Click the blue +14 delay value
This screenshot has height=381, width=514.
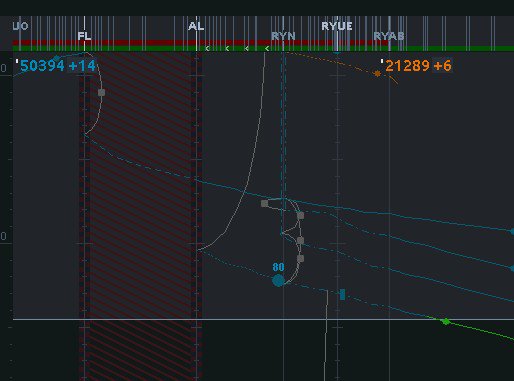[x=82, y=66]
